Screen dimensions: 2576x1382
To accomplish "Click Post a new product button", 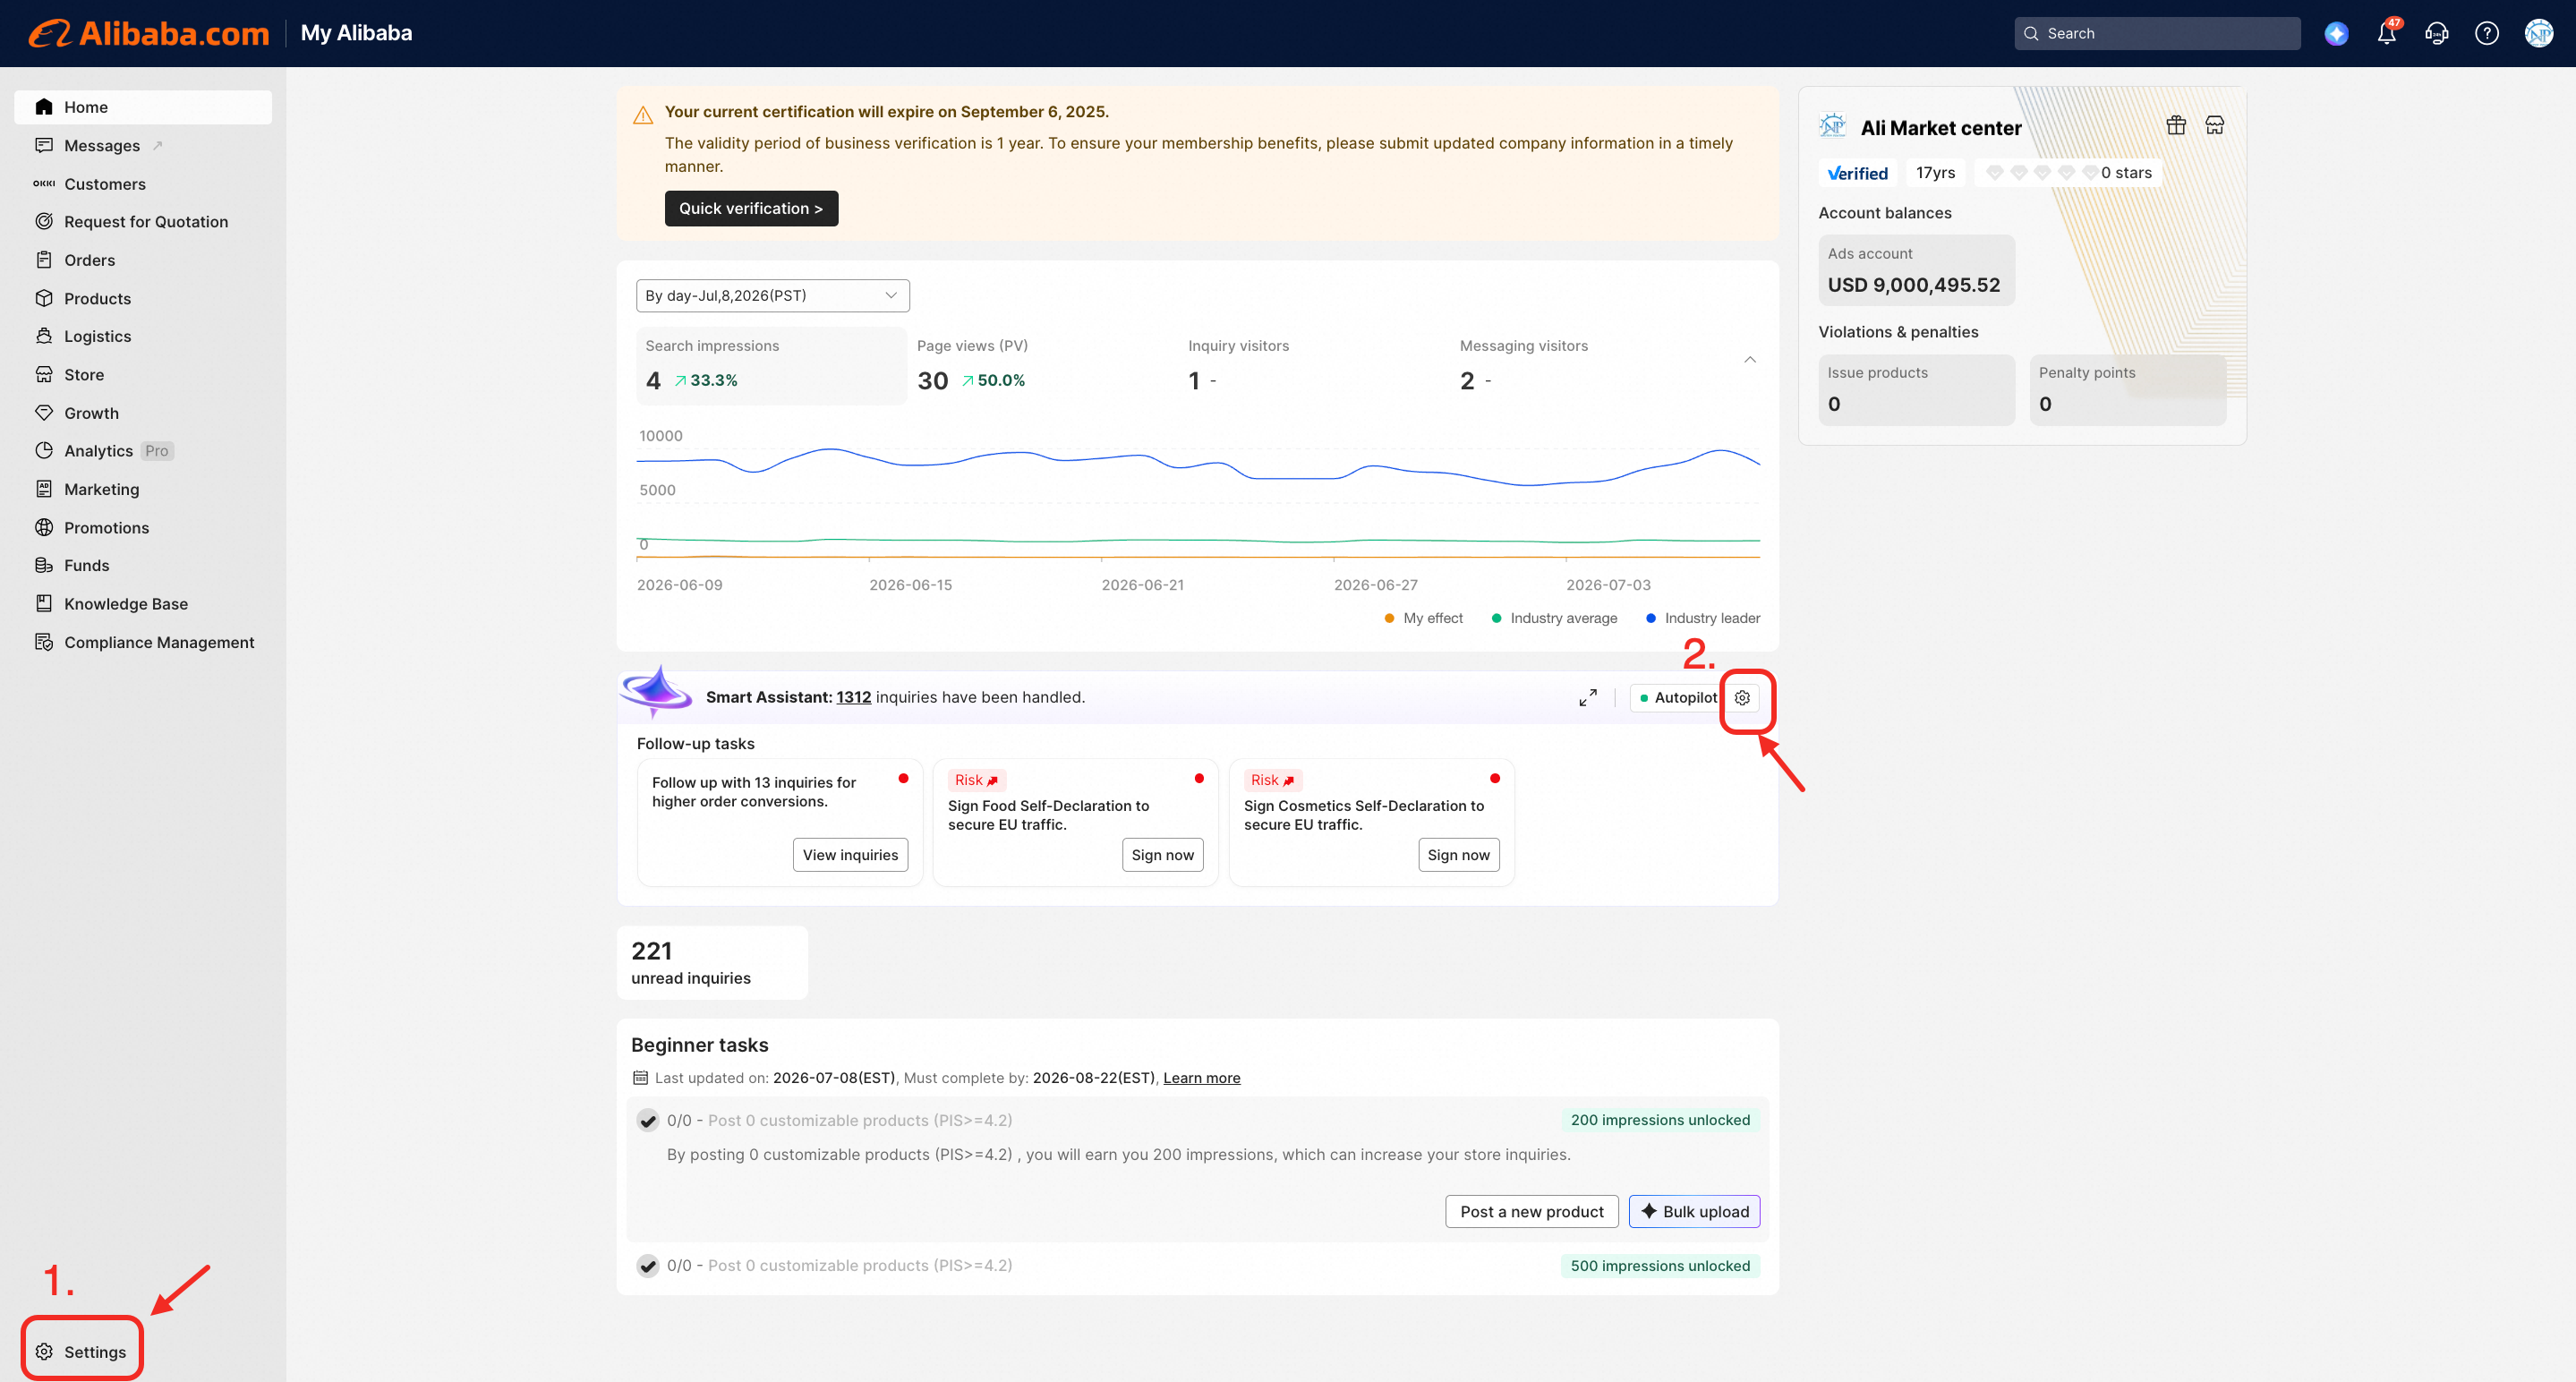I will click(1532, 1212).
